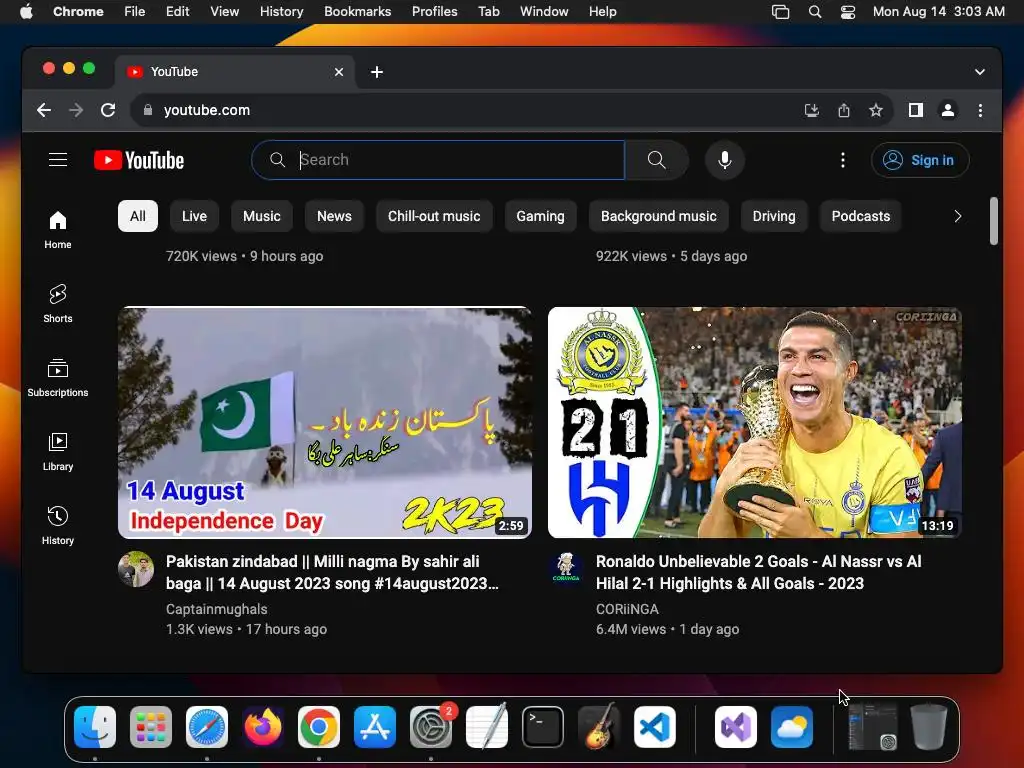Open YouTube settings three-dot menu
Screen dimensions: 1024x768
pos(842,160)
